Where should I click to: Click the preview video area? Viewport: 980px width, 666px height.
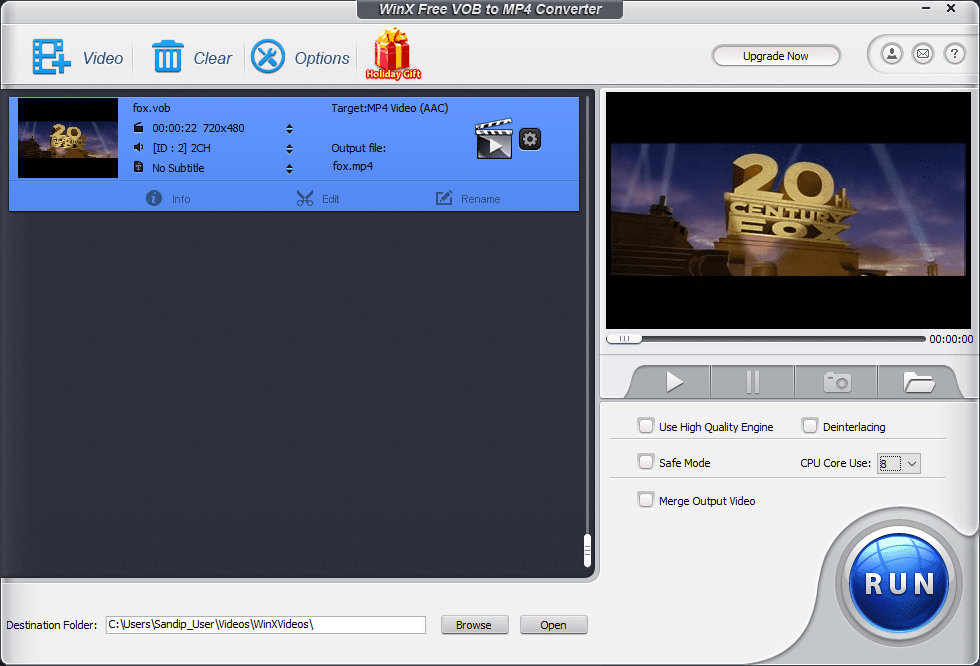[x=788, y=210]
